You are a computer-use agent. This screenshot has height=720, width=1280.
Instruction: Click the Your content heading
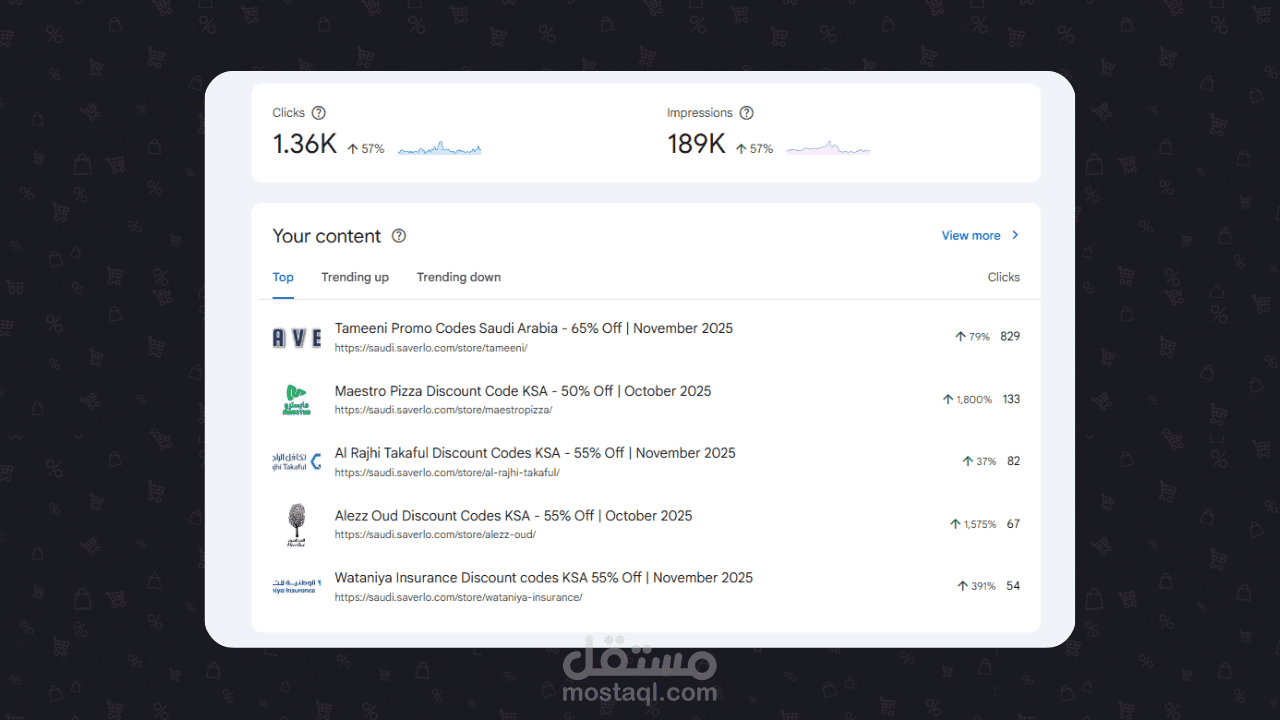point(327,236)
